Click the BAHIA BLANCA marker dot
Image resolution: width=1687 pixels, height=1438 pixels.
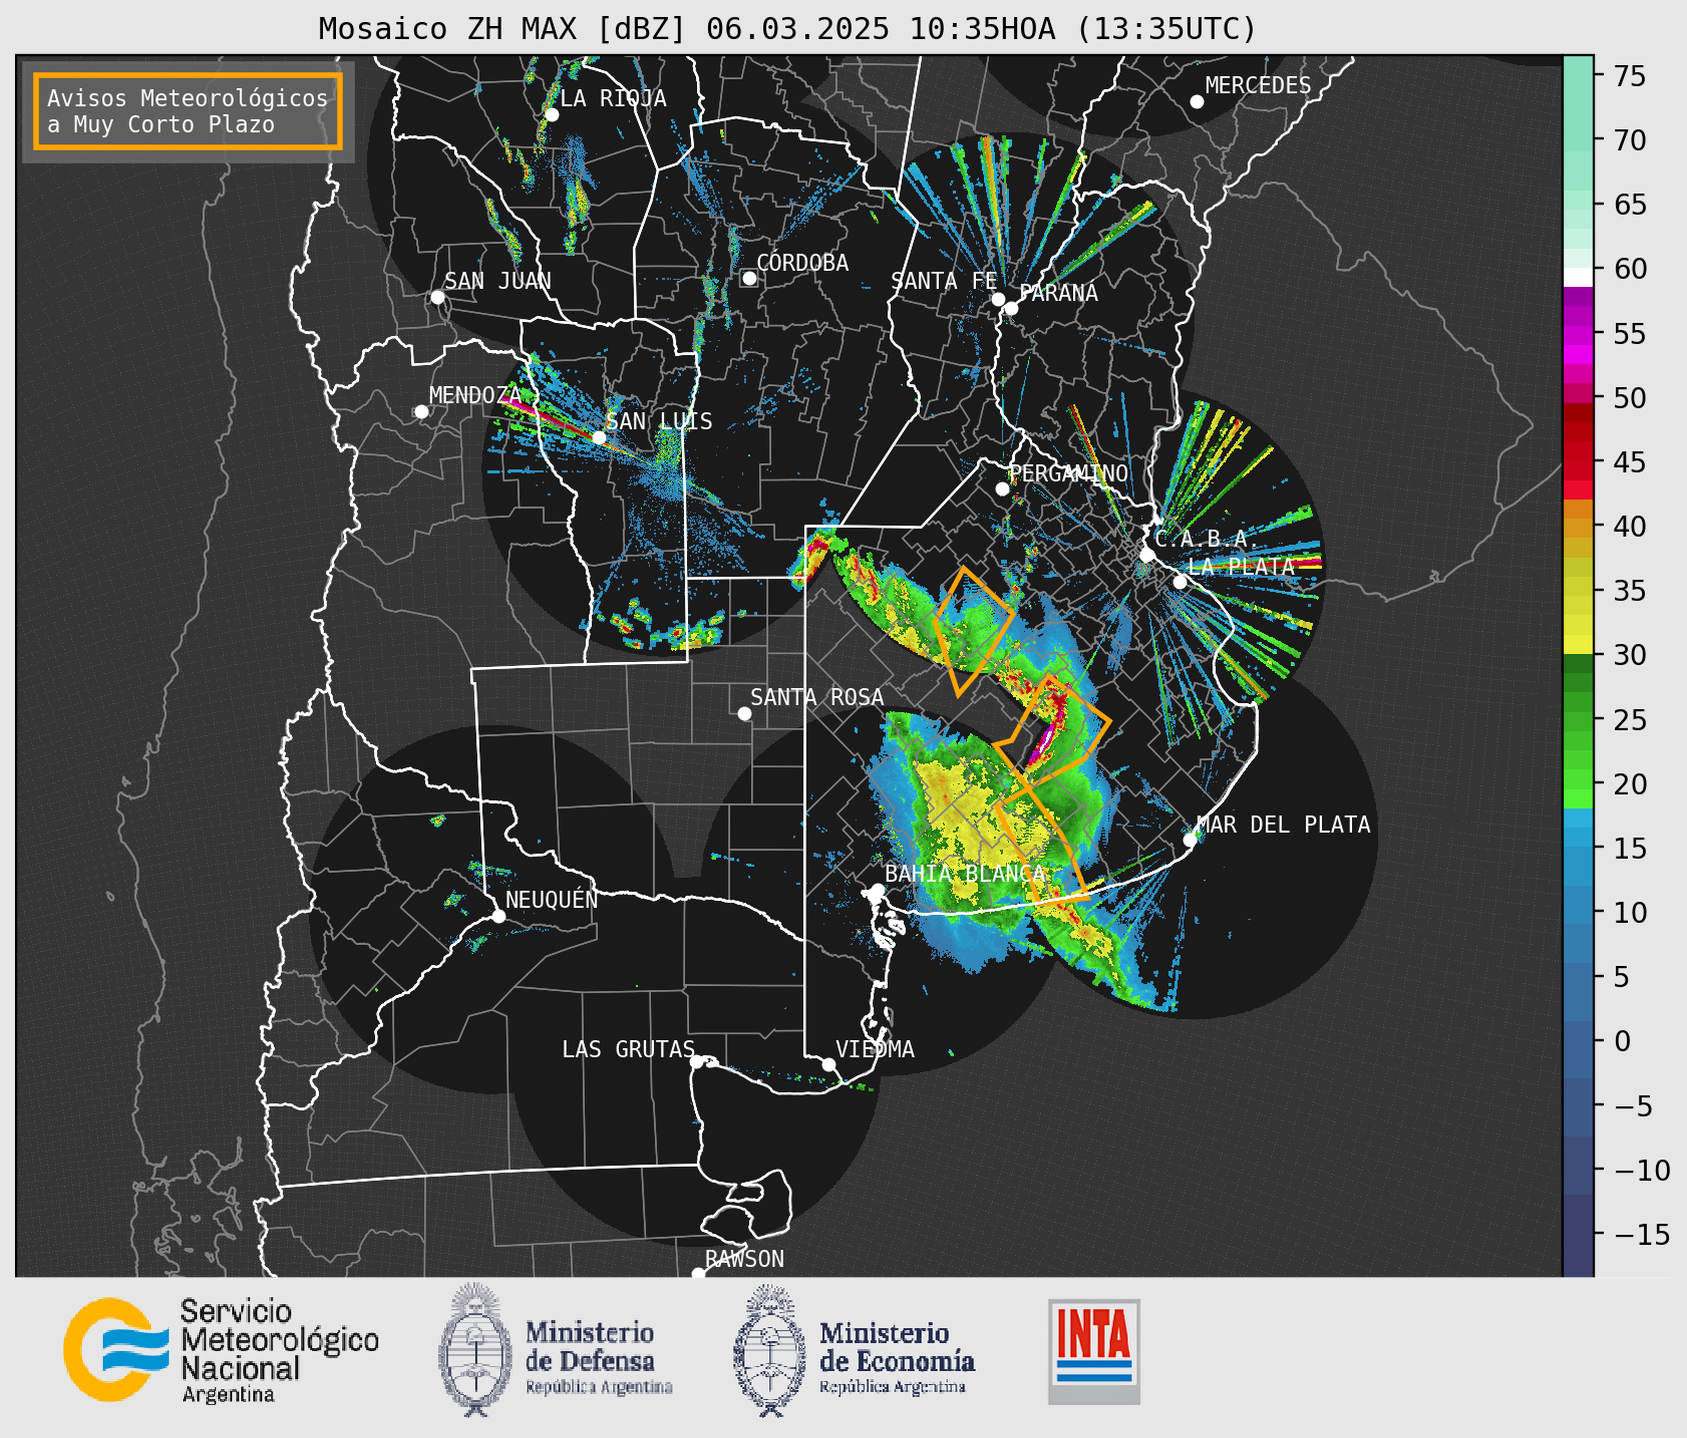pyautogui.click(x=877, y=890)
